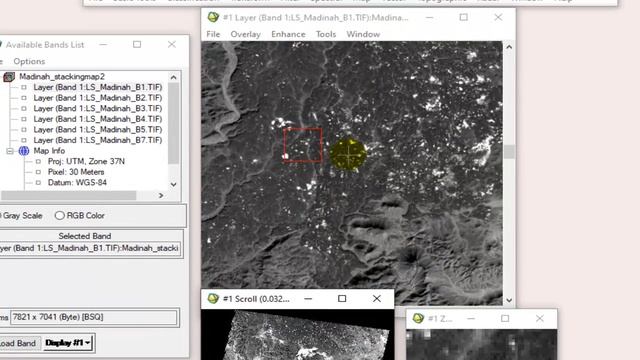This screenshot has height=360, width=640.
Task: Click scroll down arrow of image display window
Action: (x=509, y=300)
